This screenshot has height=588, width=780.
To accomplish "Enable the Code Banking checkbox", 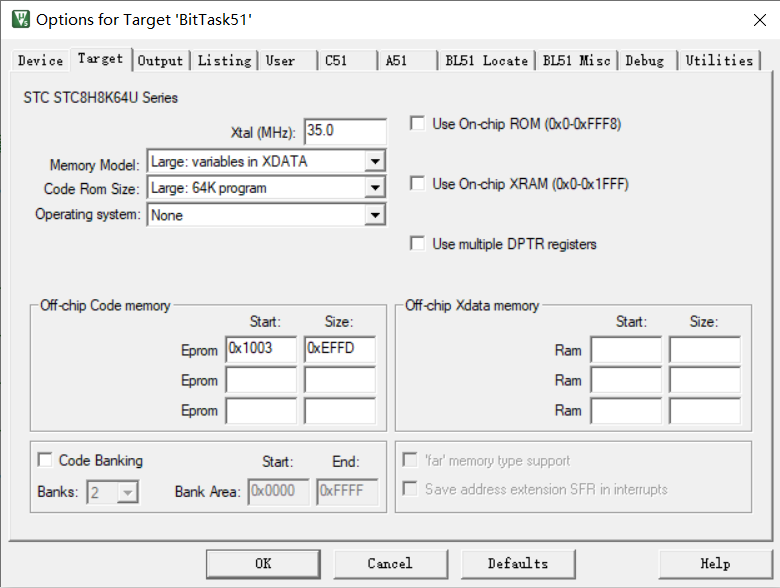I will click(x=45, y=460).
